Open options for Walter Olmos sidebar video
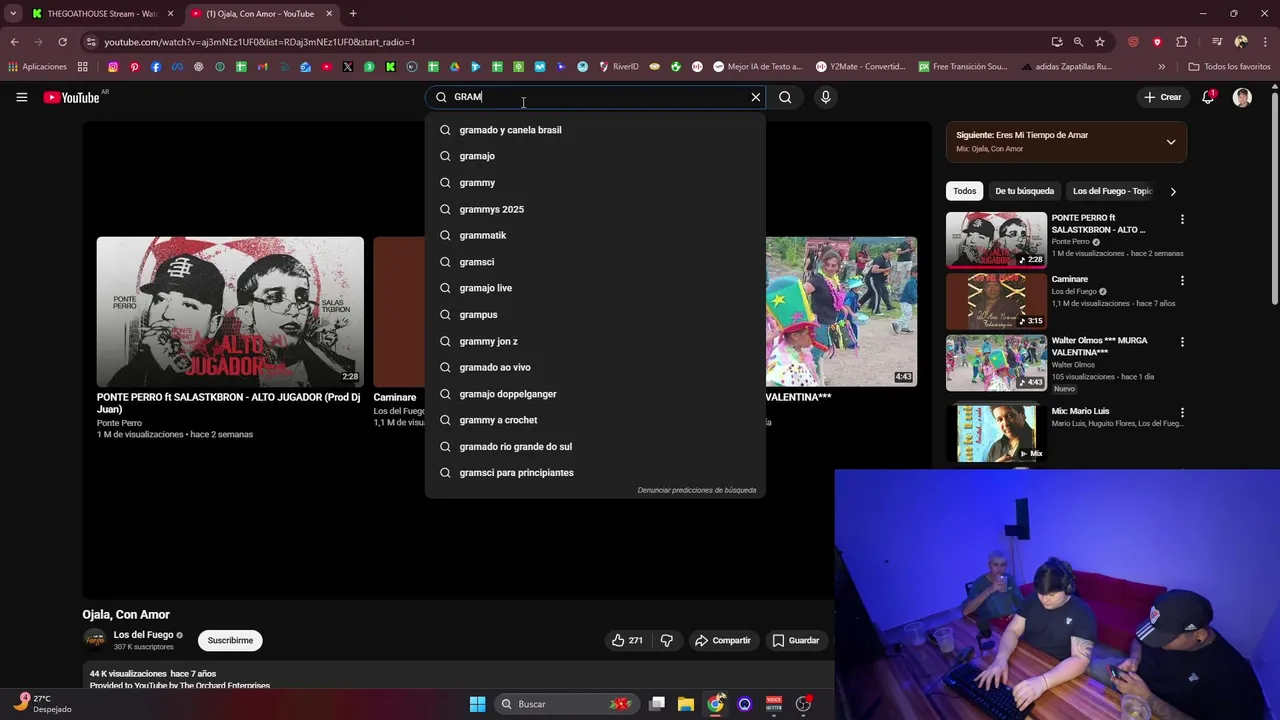The height and width of the screenshot is (720, 1280). point(1182,342)
